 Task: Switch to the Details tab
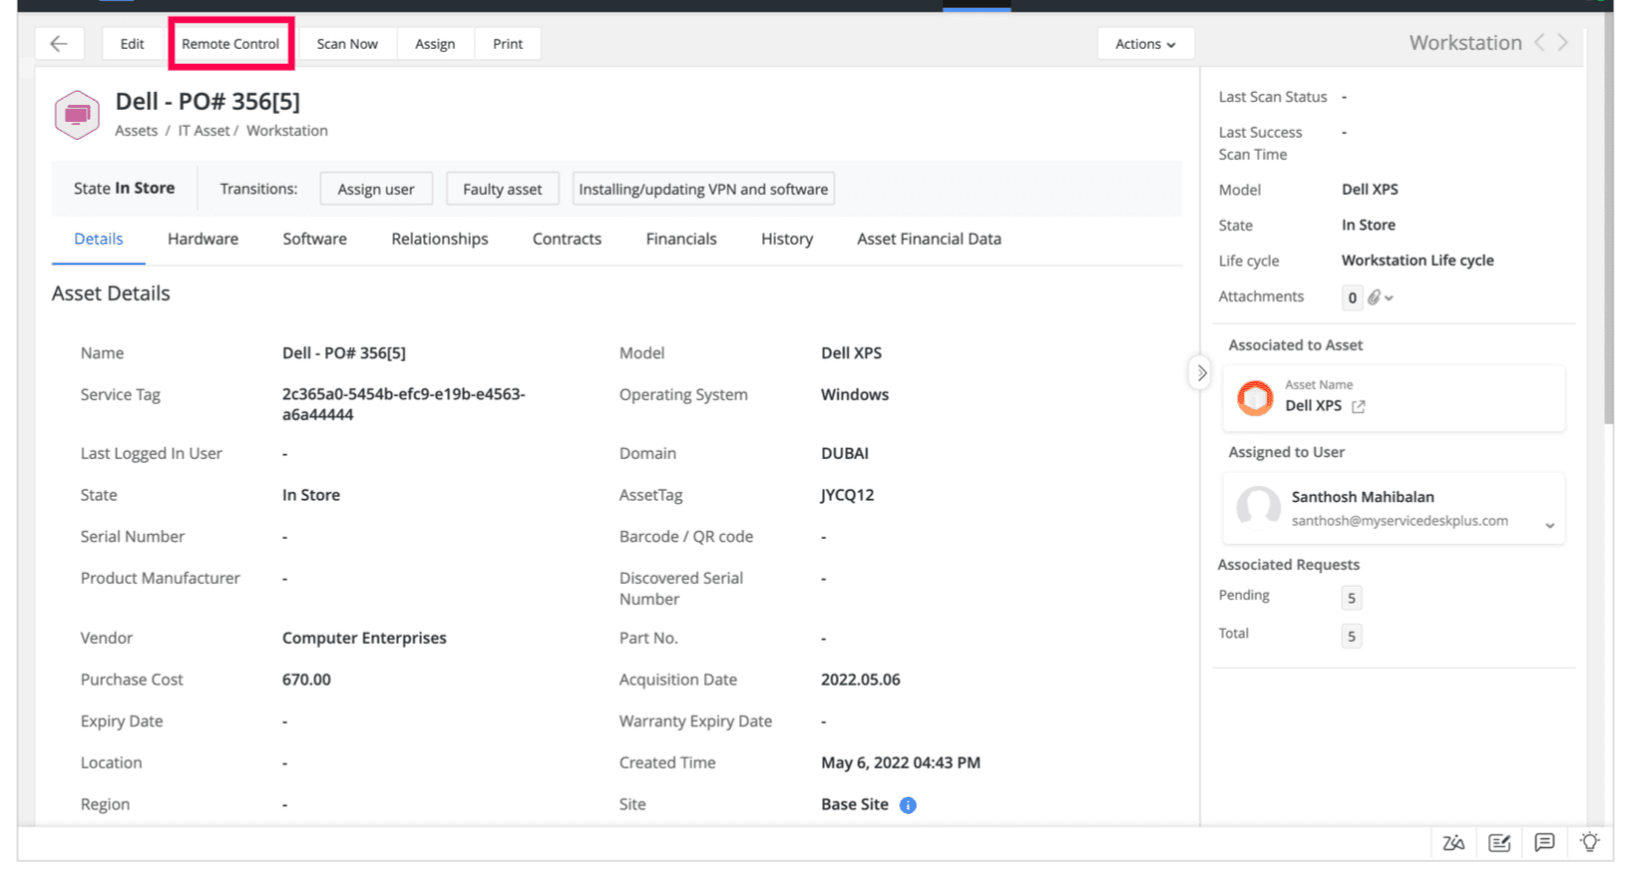point(98,239)
